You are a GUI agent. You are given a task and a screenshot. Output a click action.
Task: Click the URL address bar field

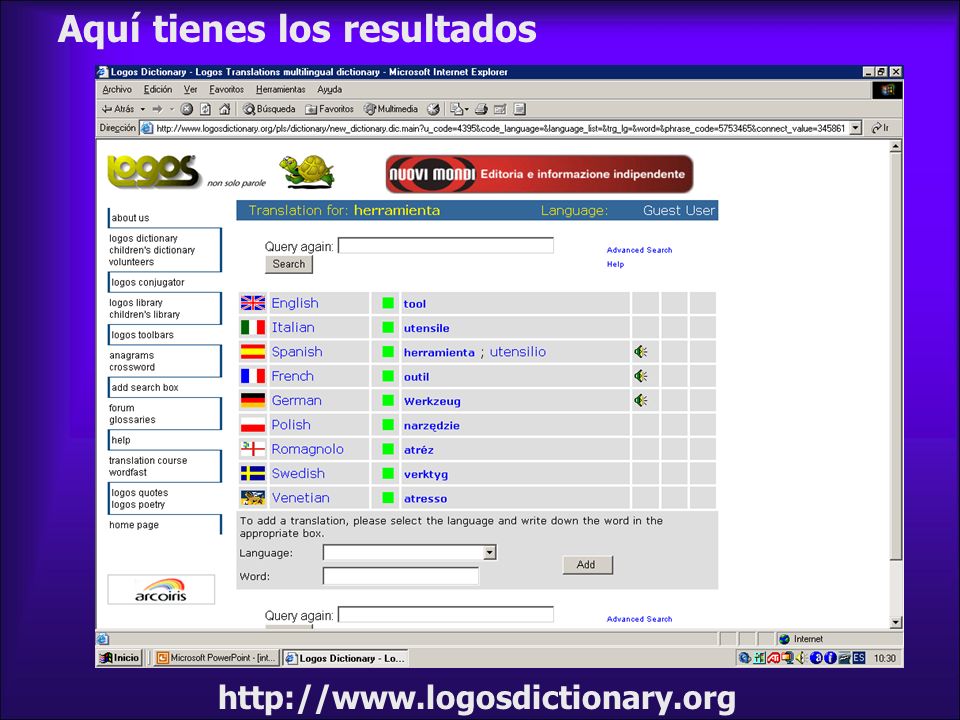coord(500,128)
